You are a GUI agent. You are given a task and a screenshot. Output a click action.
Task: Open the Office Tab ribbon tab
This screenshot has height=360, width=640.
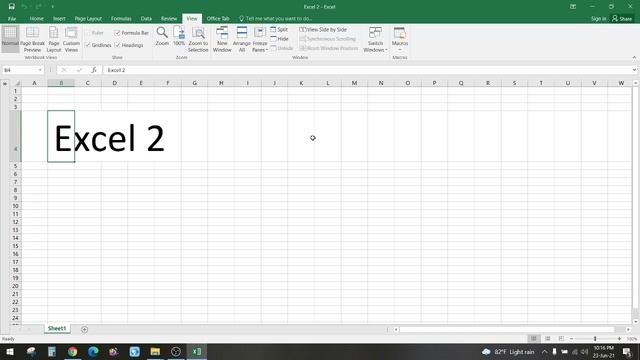(x=218, y=18)
